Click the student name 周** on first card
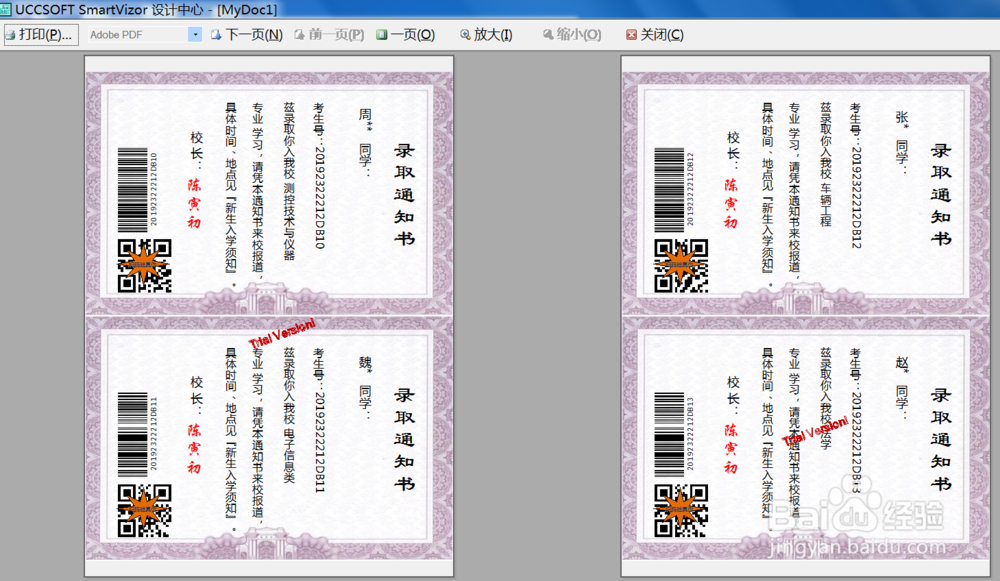 [x=365, y=119]
